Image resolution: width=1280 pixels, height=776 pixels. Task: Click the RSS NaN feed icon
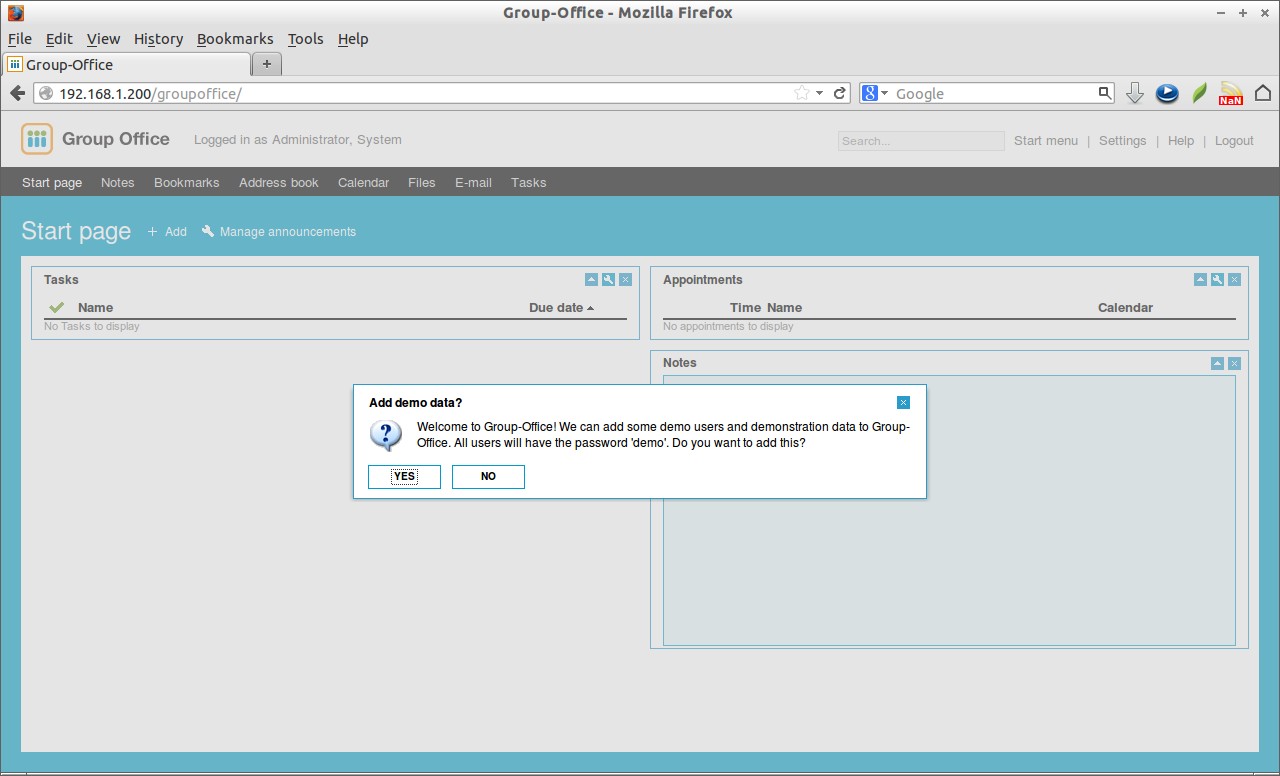pos(1231,93)
